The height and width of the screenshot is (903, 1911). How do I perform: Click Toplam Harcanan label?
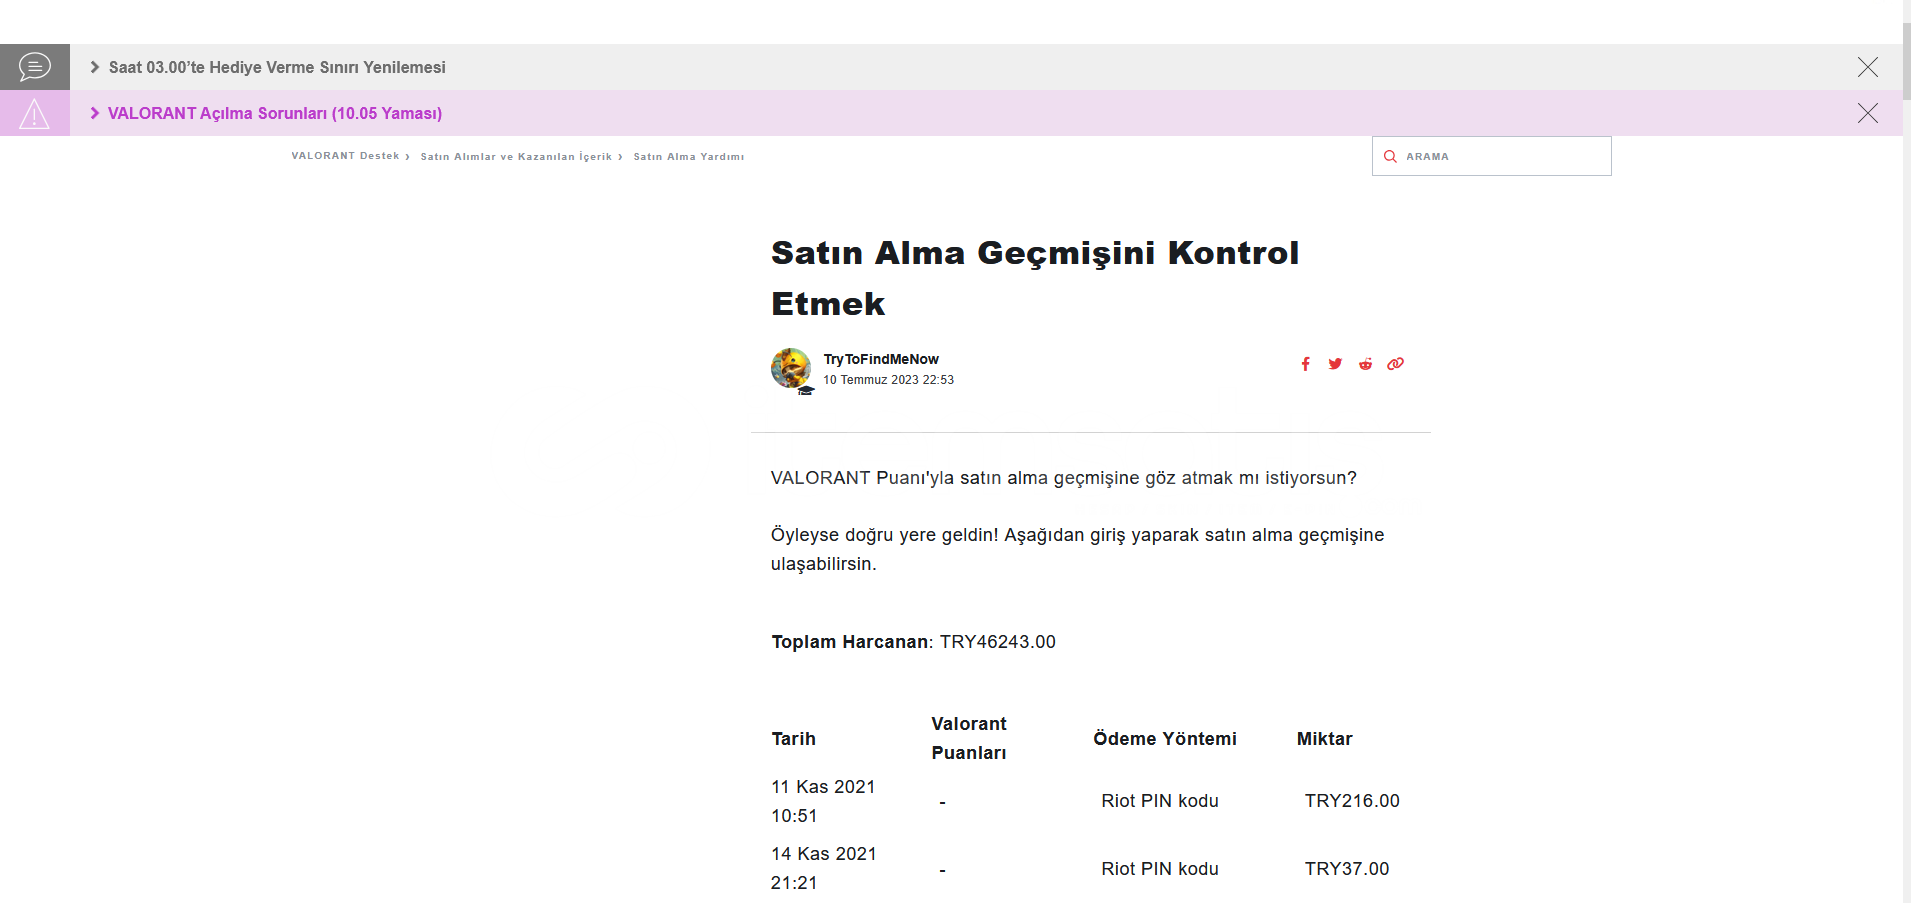point(851,642)
